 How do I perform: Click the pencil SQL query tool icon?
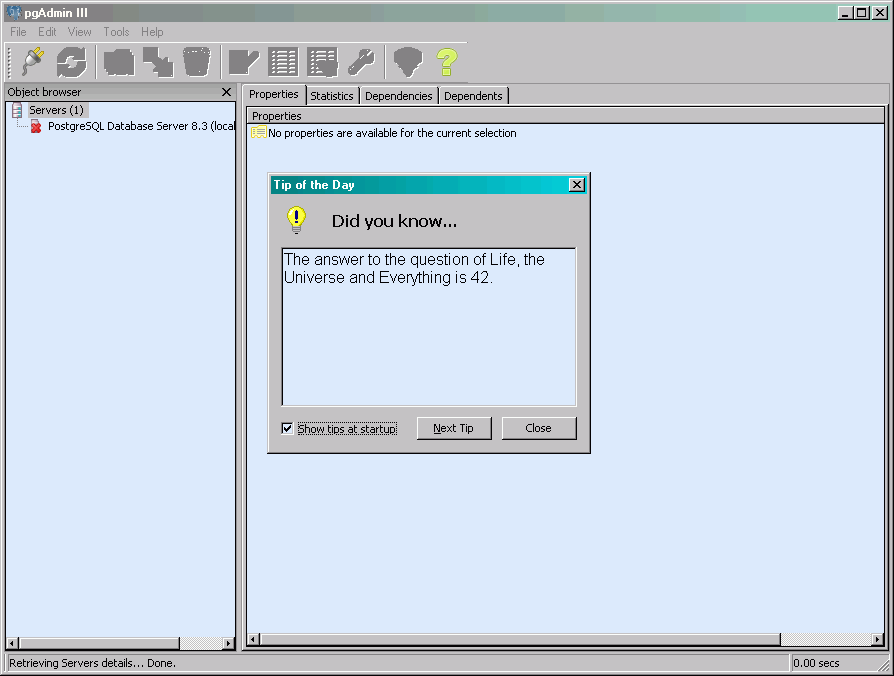click(x=243, y=62)
